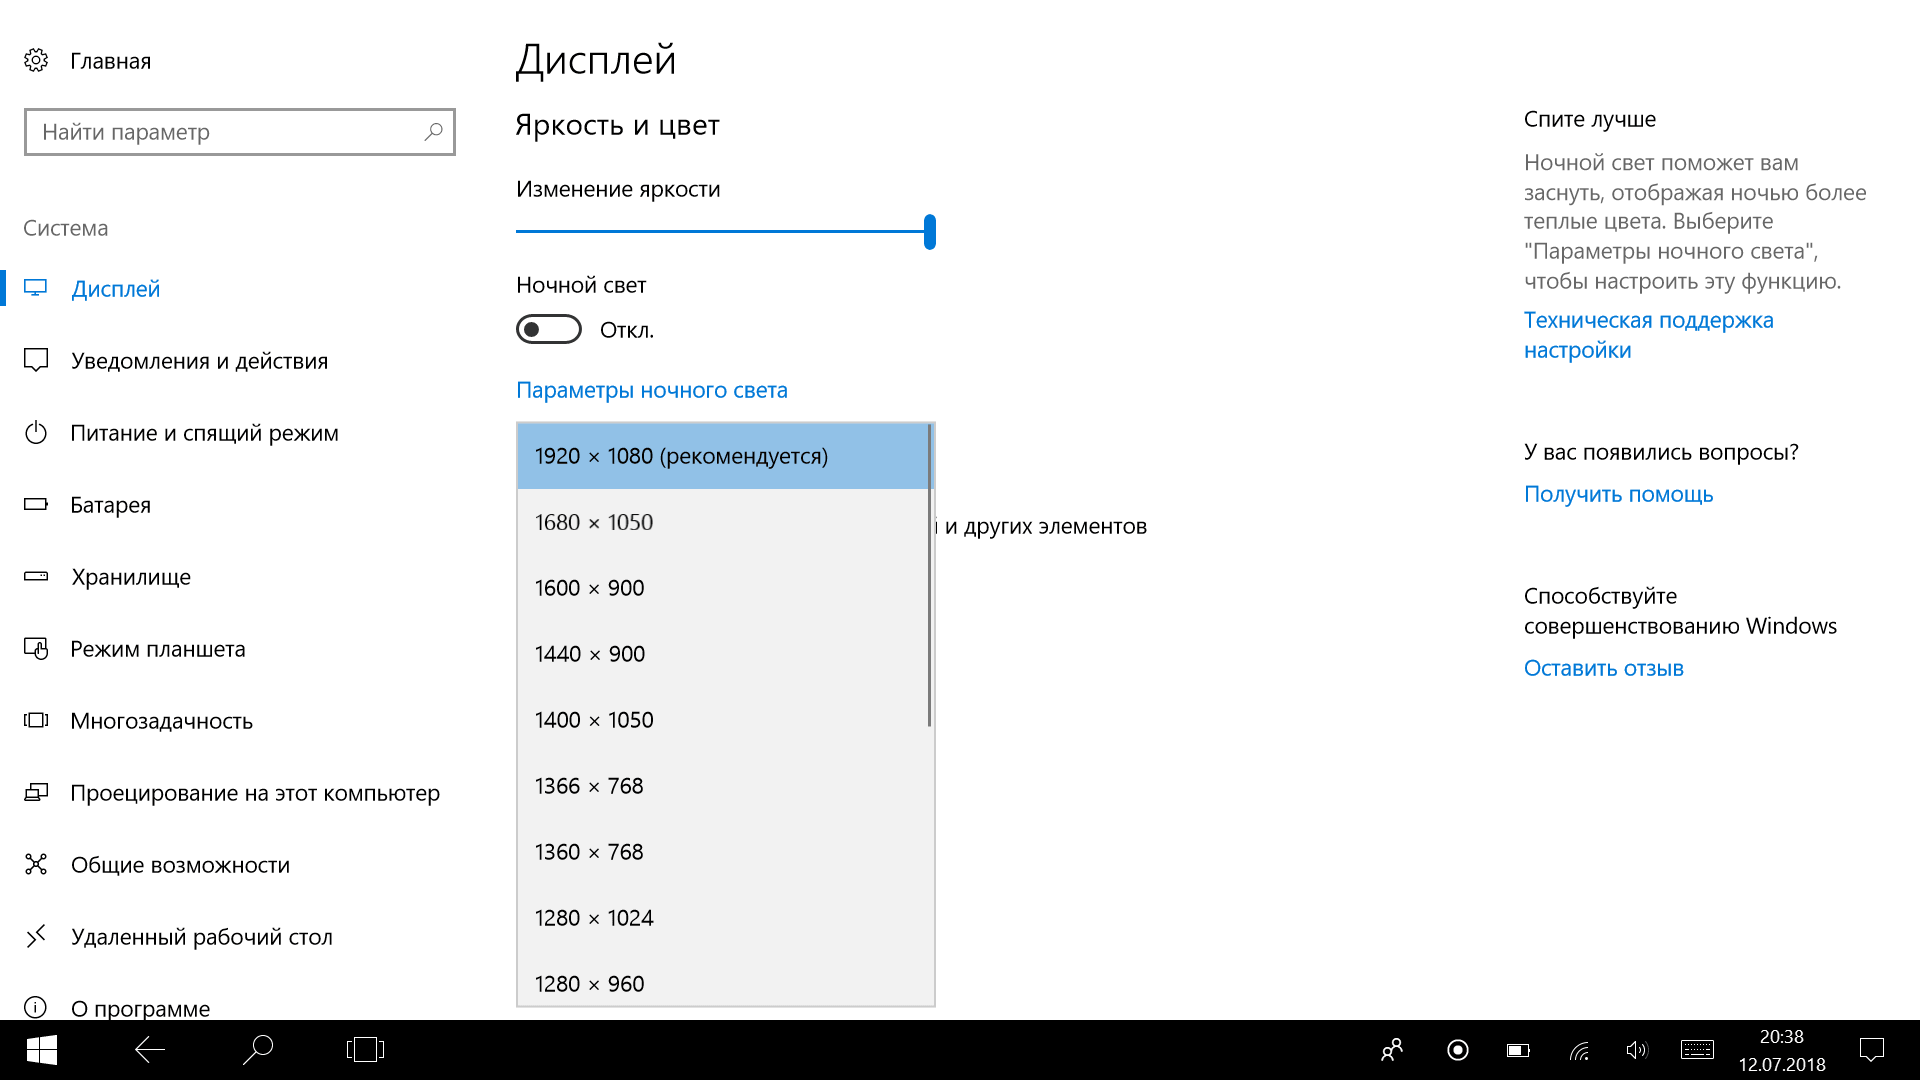Open Windows Start menu
This screenshot has height=1080, width=1920.
41,1050
